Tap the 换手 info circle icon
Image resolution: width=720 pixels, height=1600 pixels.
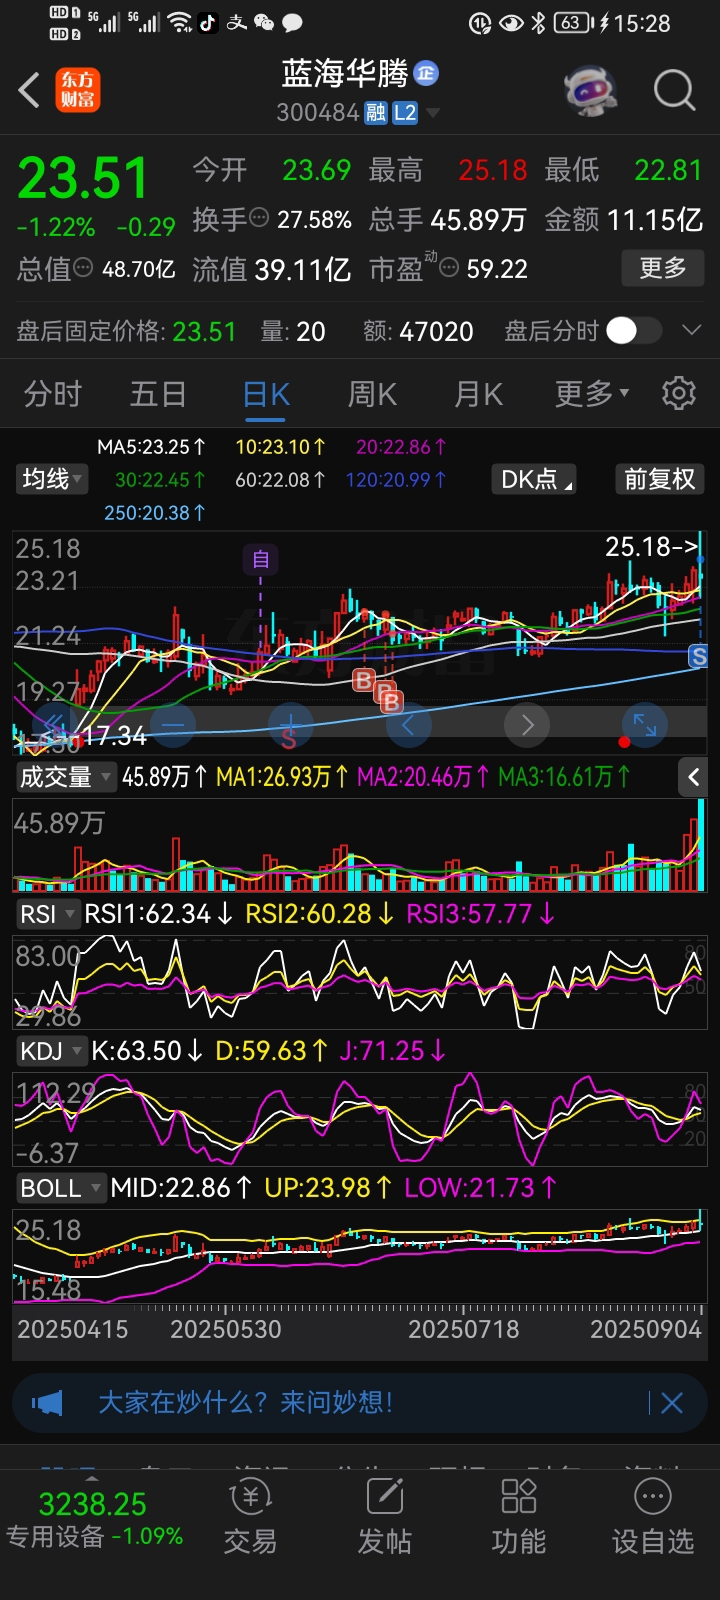point(259,217)
